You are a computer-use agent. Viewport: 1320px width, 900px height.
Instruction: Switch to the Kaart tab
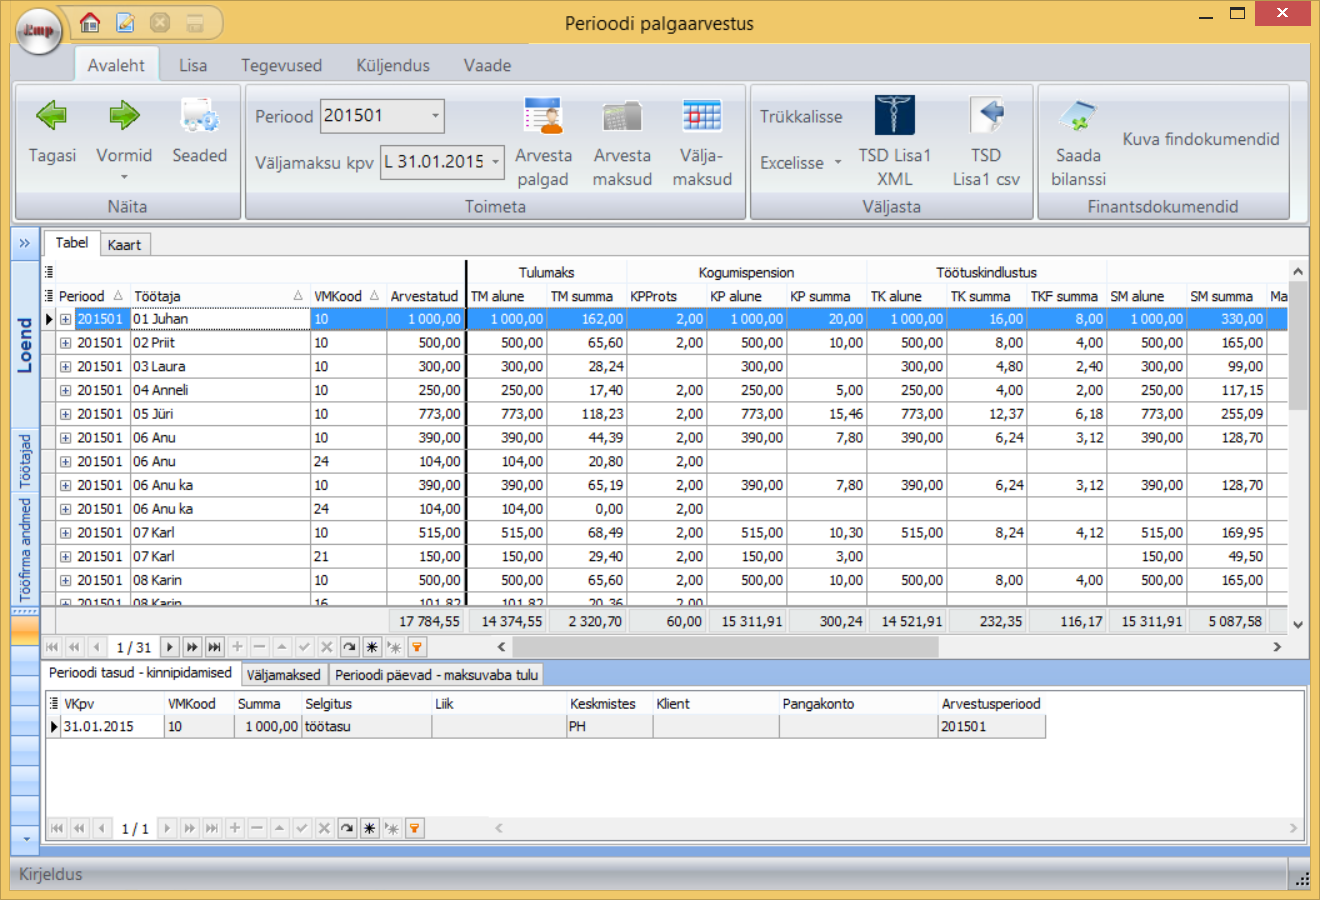point(125,245)
